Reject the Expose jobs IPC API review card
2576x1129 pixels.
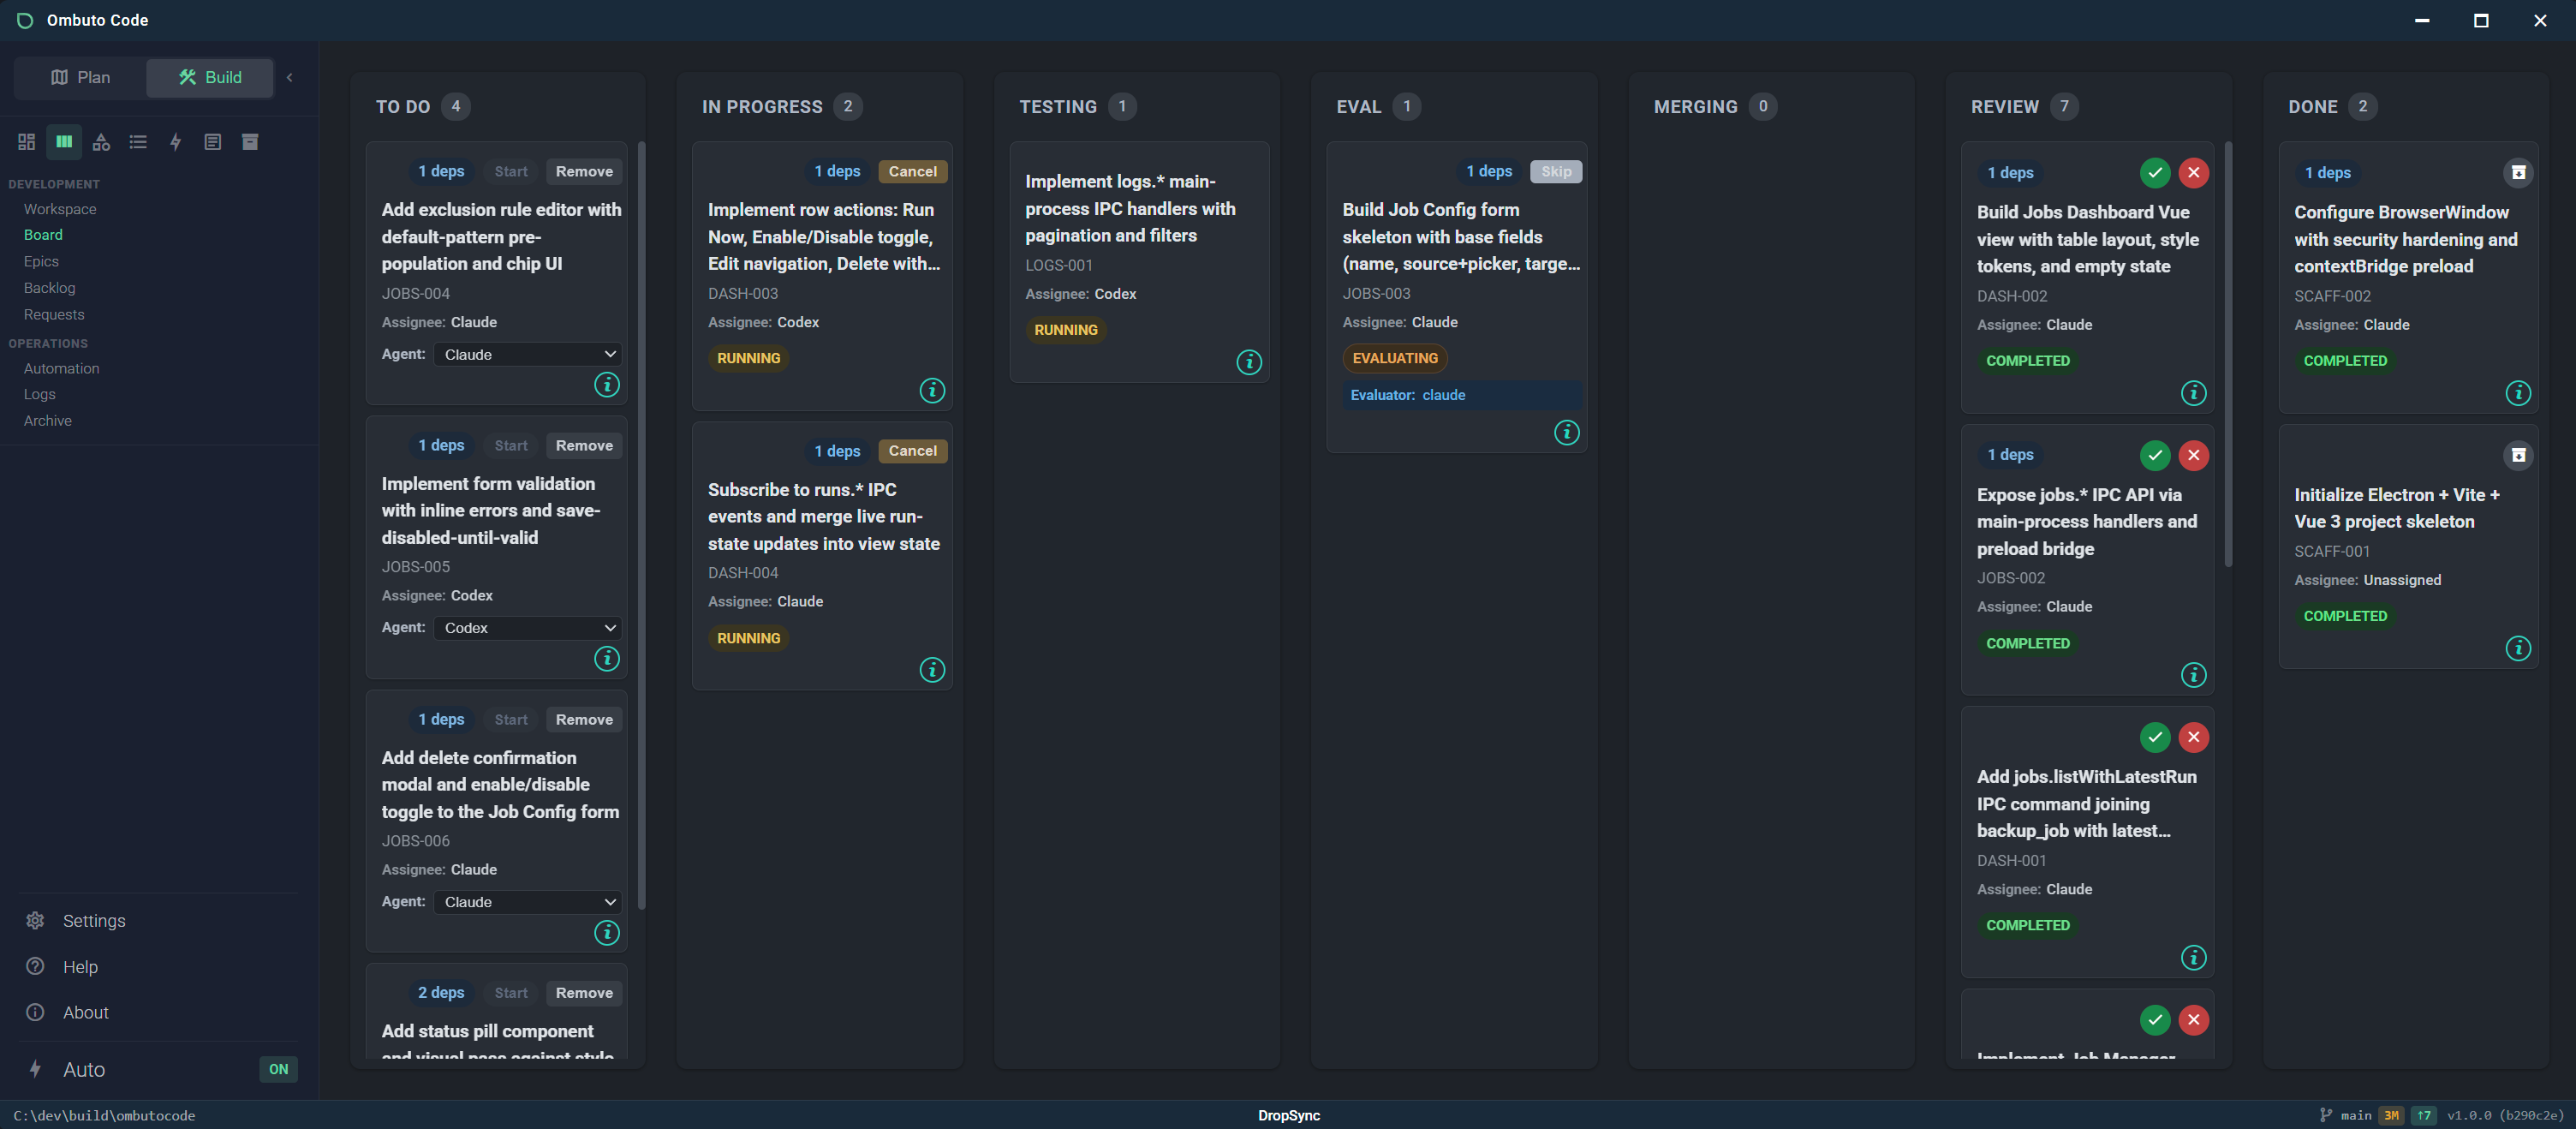(2194, 455)
